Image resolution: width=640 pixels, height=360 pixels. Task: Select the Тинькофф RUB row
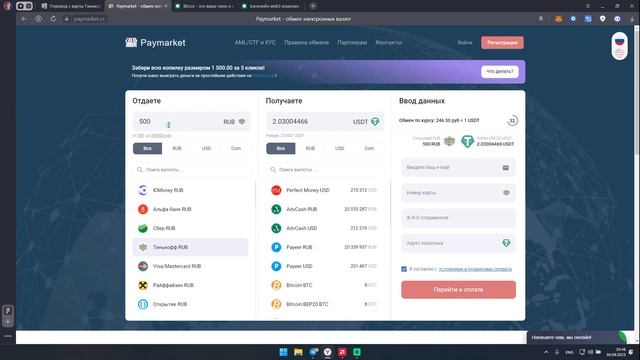tap(190, 247)
